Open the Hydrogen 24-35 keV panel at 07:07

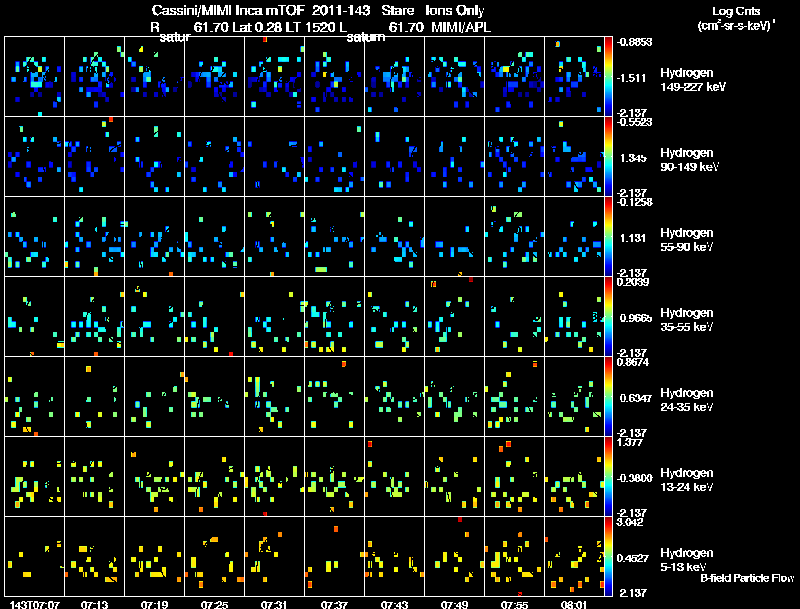click(x=34, y=397)
